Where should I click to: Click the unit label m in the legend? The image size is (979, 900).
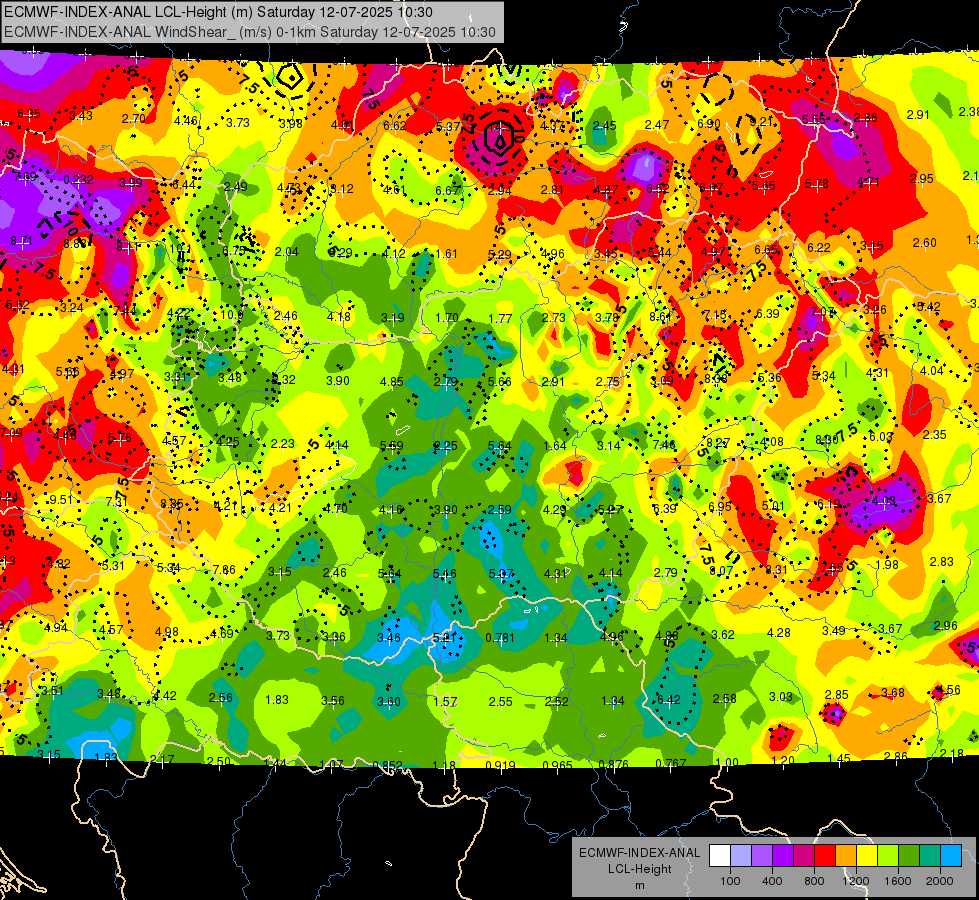click(639, 885)
